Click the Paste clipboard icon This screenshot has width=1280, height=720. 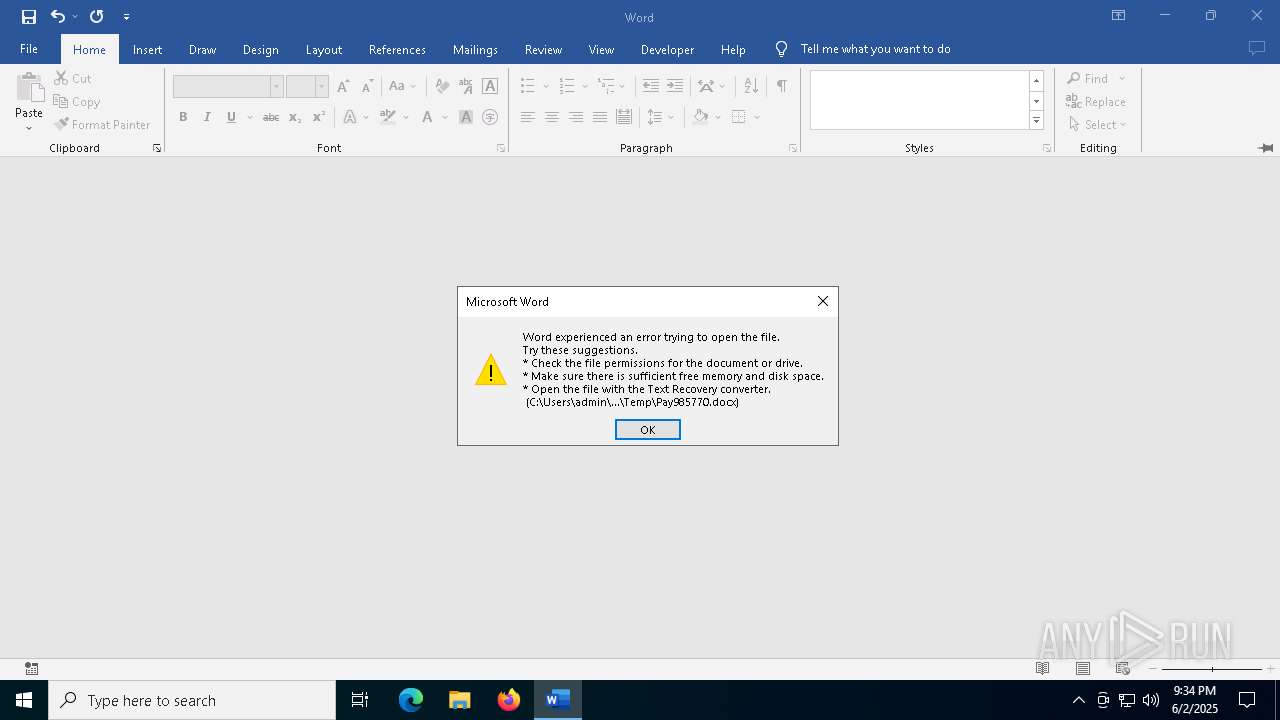29,88
